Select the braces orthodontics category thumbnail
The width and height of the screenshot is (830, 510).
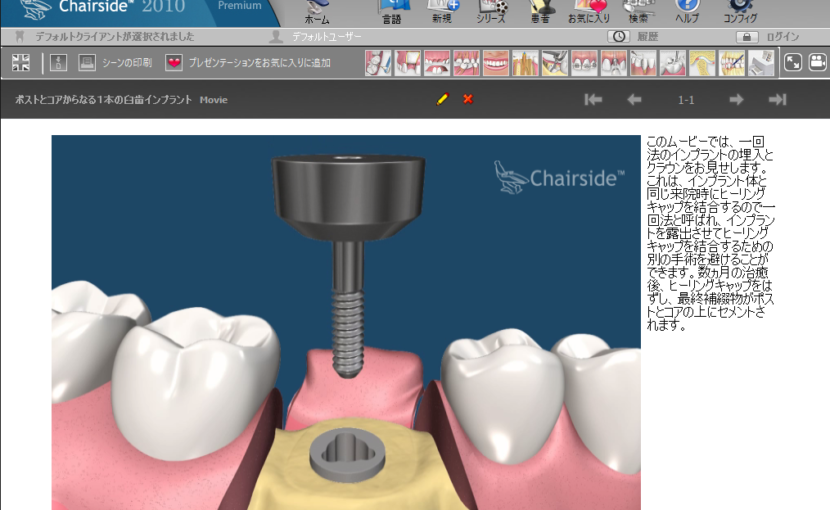[584, 63]
